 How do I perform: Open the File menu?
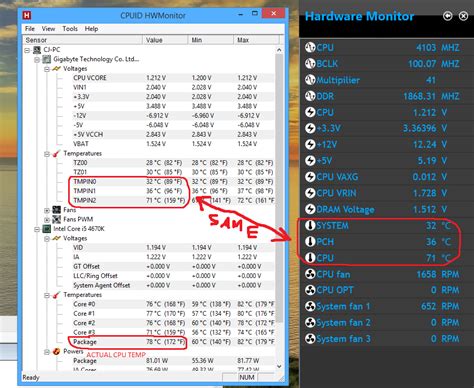coord(30,29)
